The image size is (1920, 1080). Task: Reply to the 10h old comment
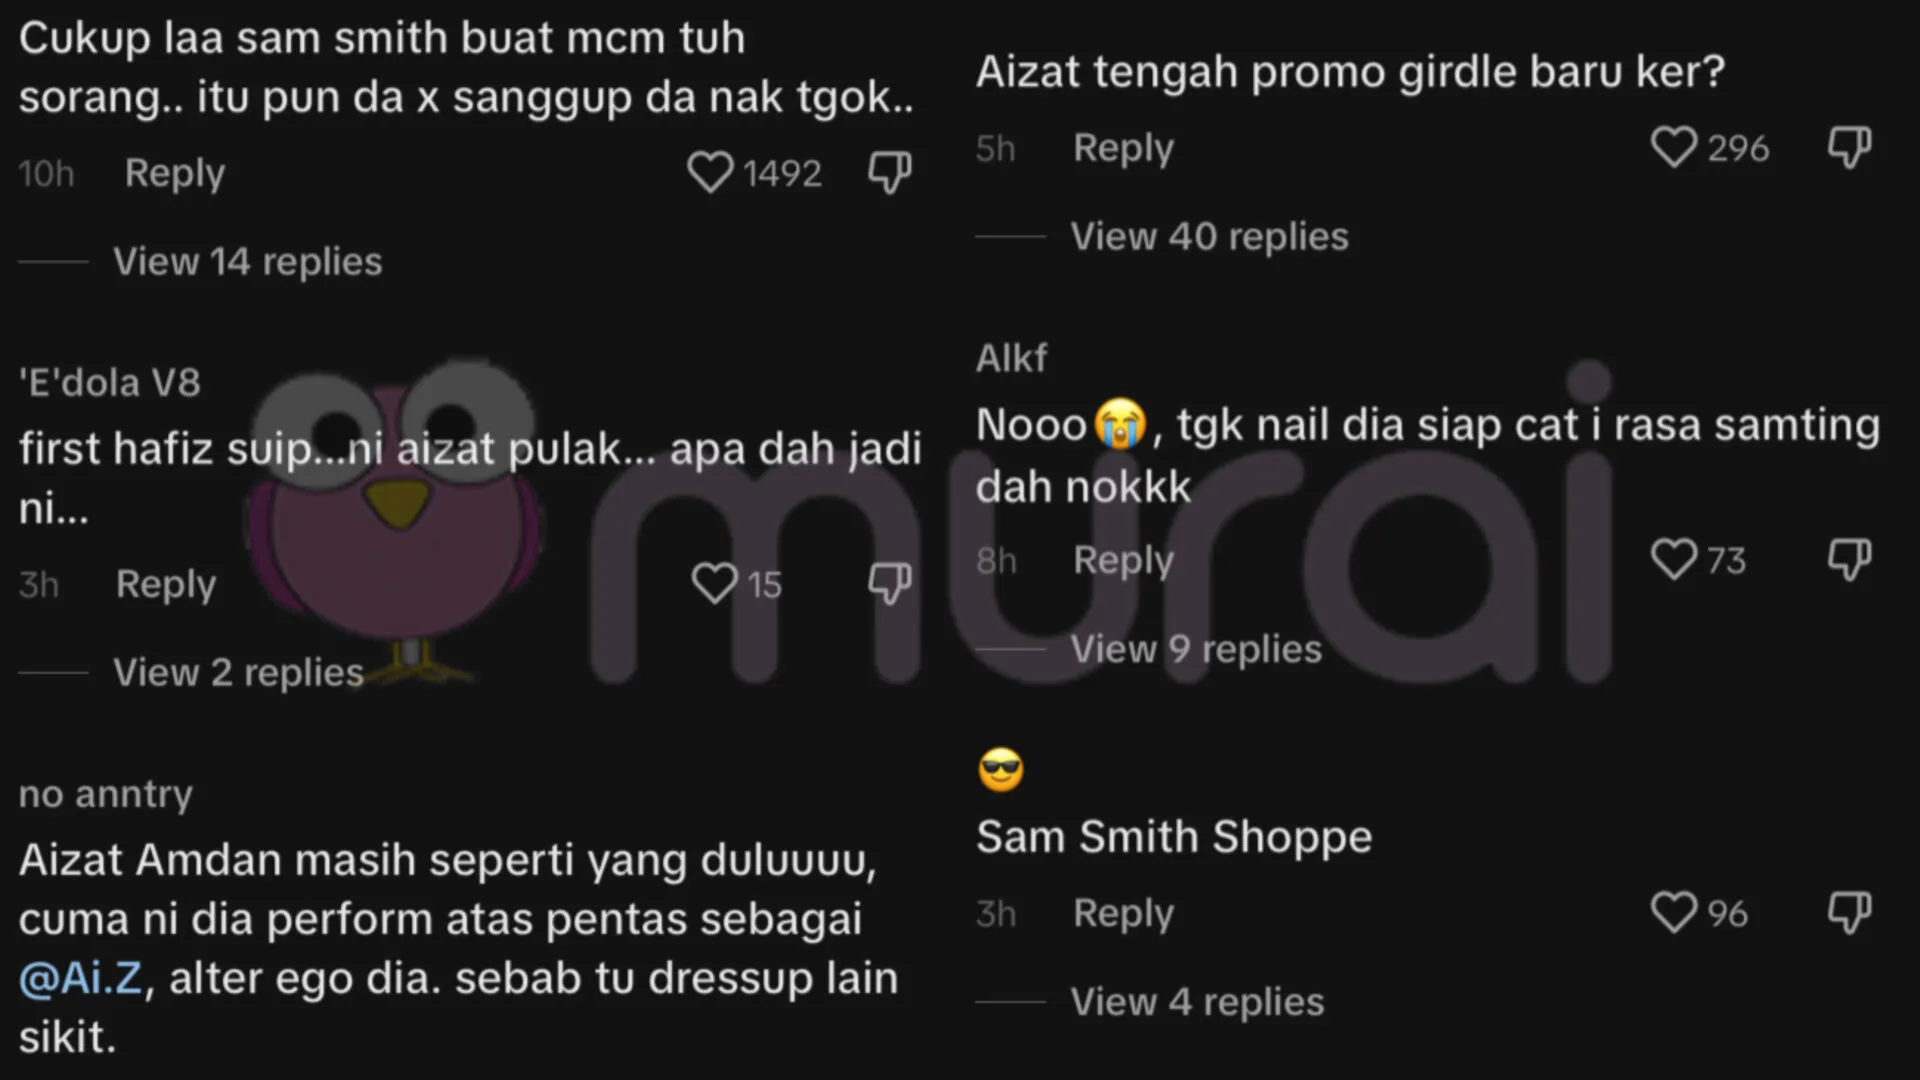pos(175,174)
